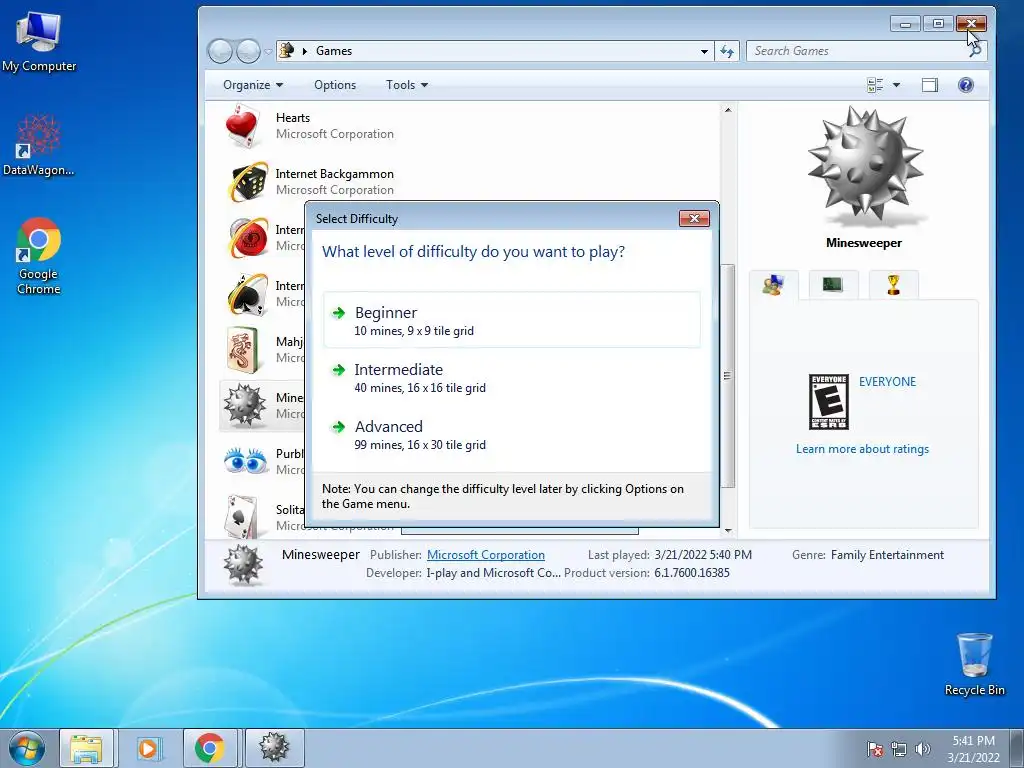Maximize the Games explorer window

pos(938,24)
